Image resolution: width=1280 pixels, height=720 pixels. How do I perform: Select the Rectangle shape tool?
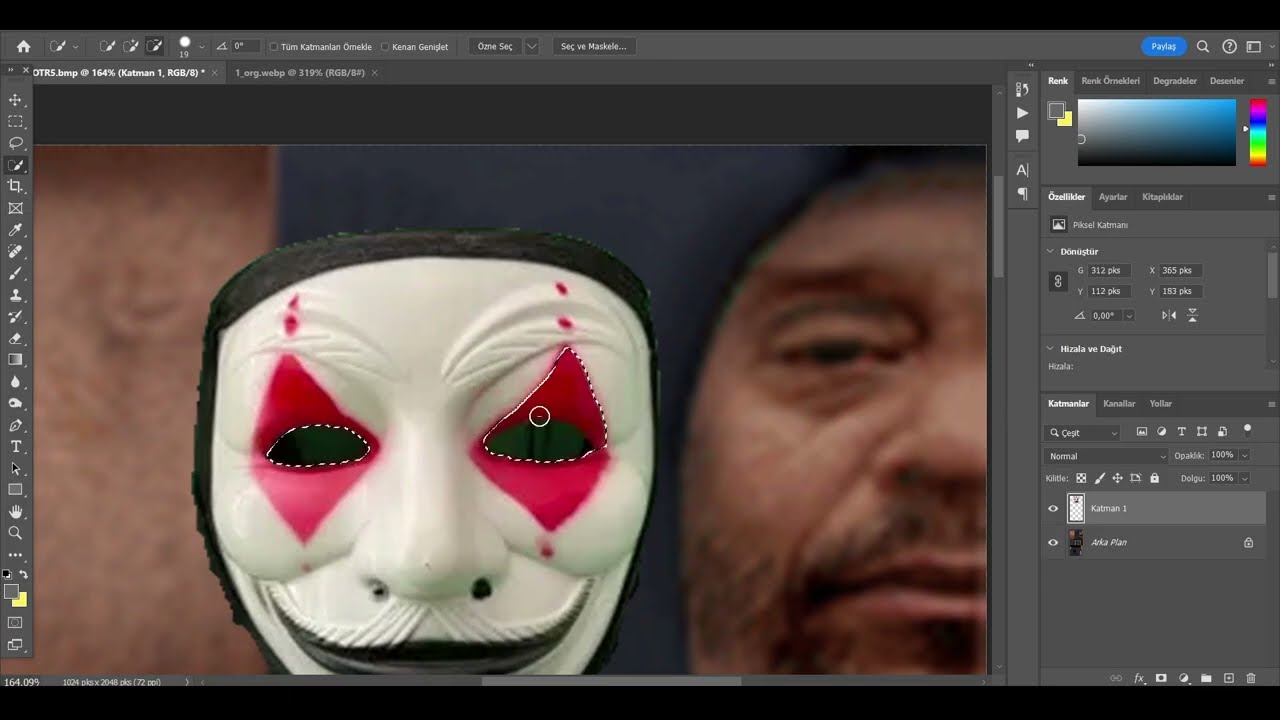(15, 489)
